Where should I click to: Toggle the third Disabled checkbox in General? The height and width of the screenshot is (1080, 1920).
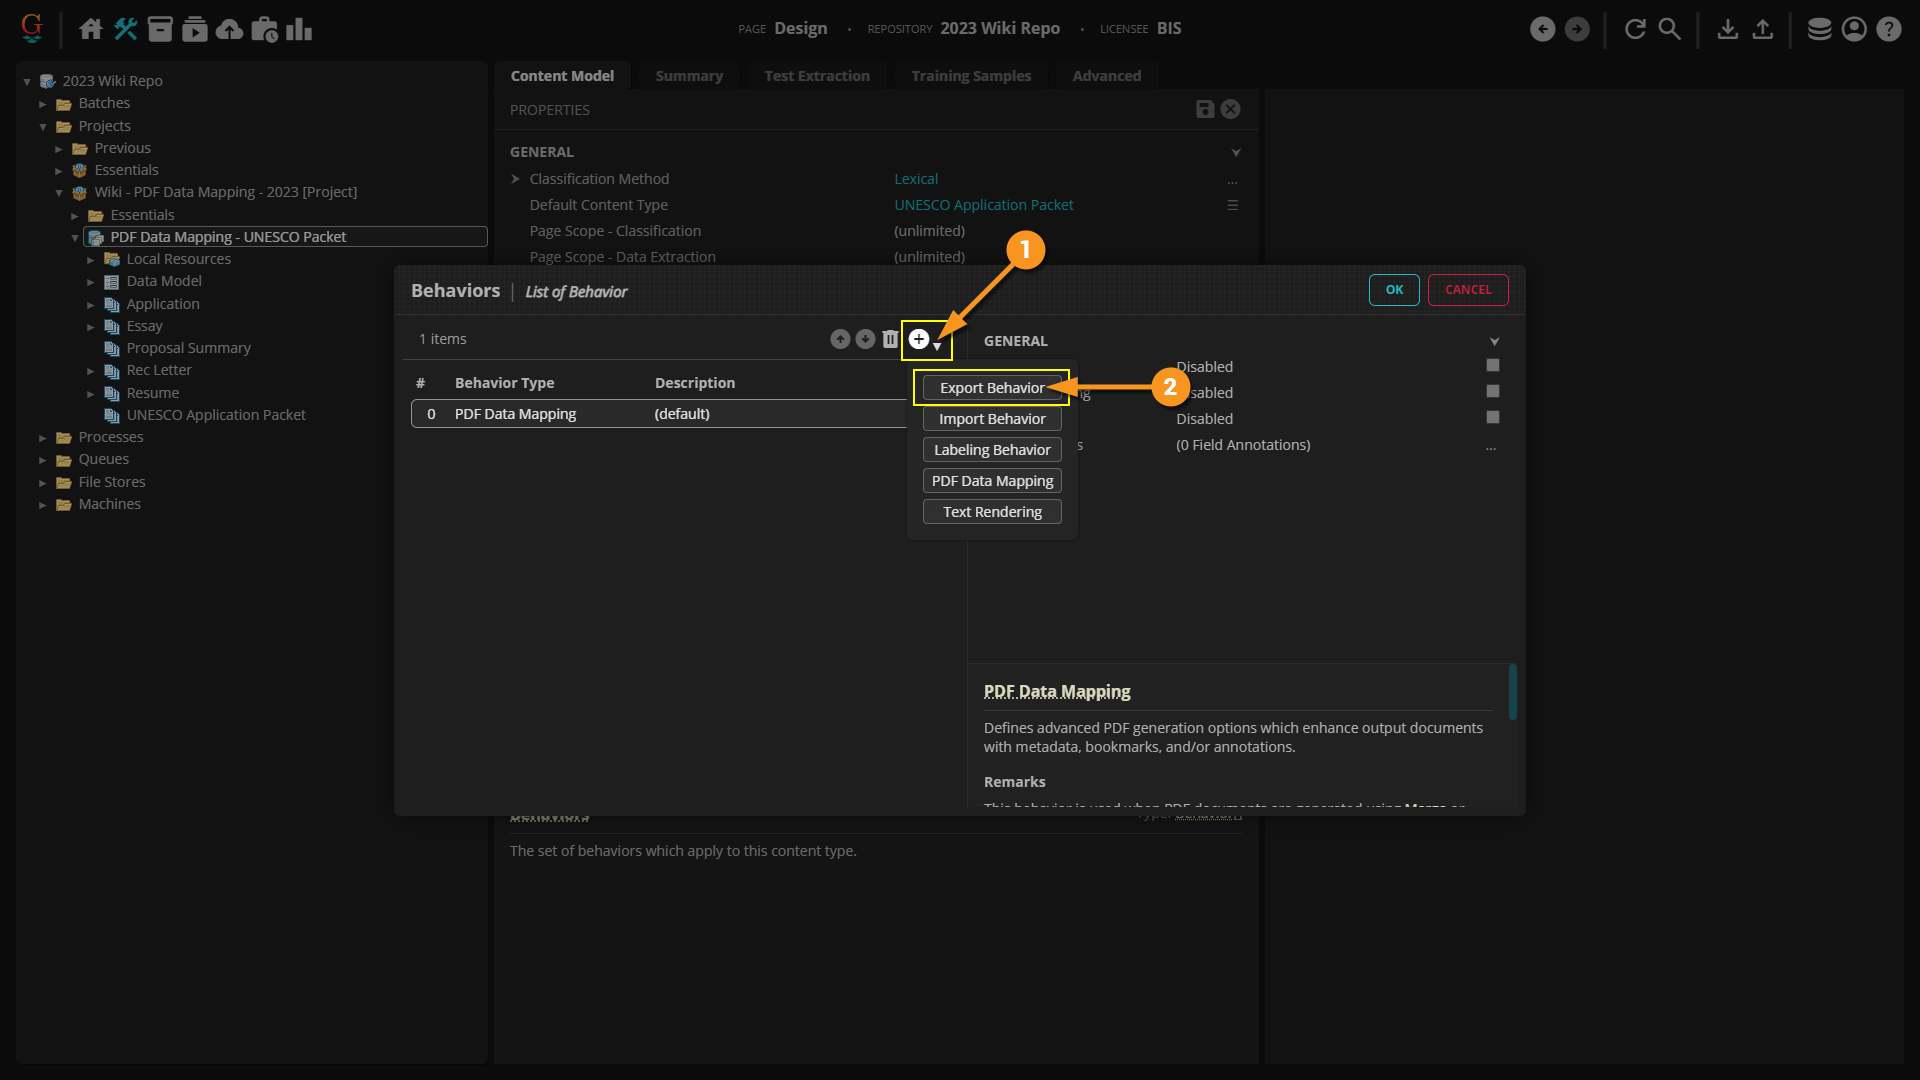point(1493,418)
